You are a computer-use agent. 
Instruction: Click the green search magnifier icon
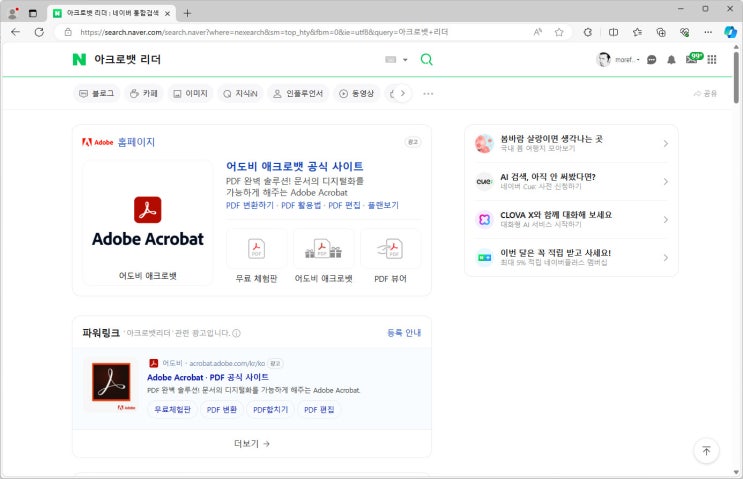pos(426,60)
